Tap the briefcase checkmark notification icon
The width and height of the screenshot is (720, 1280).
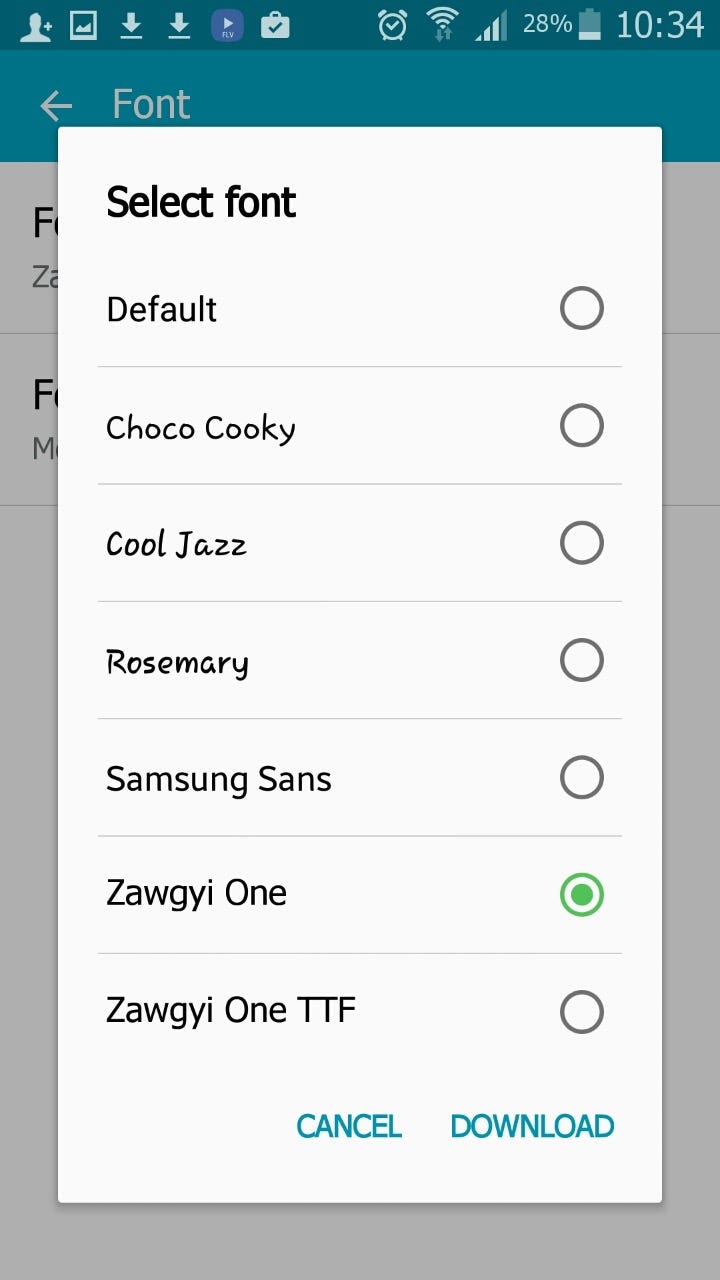point(275,25)
